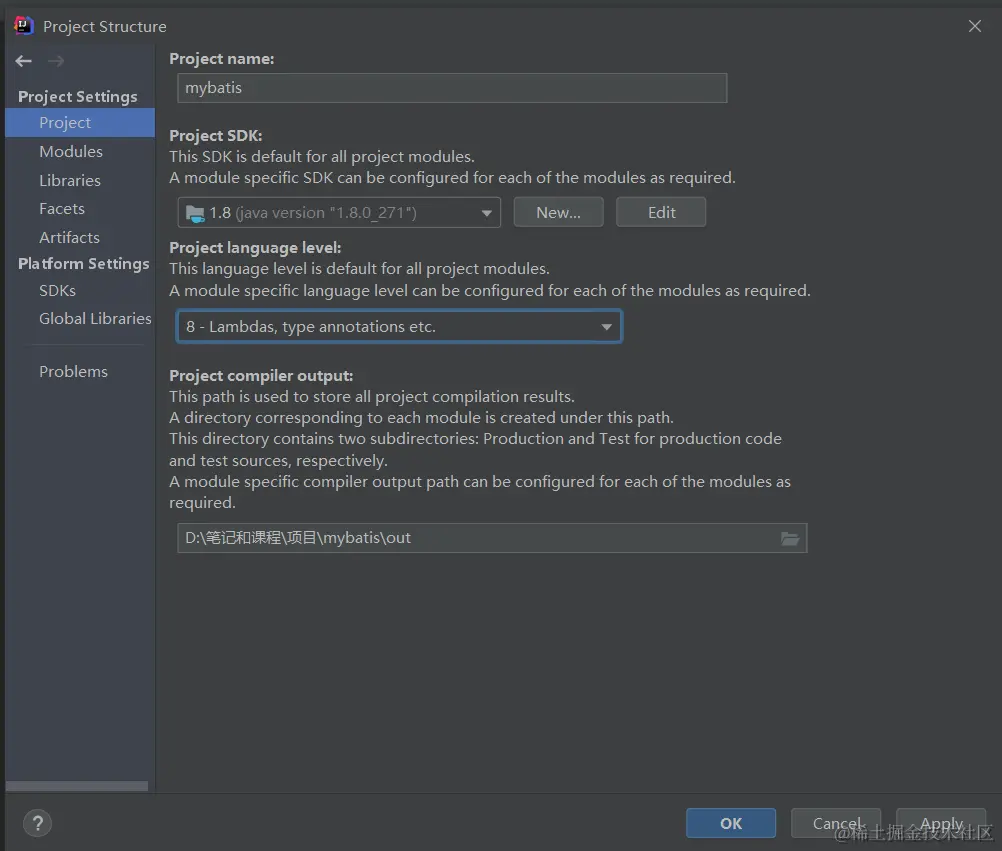The image size is (1002, 851).
Task: Open the Libraries settings page
Action: tap(70, 180)
